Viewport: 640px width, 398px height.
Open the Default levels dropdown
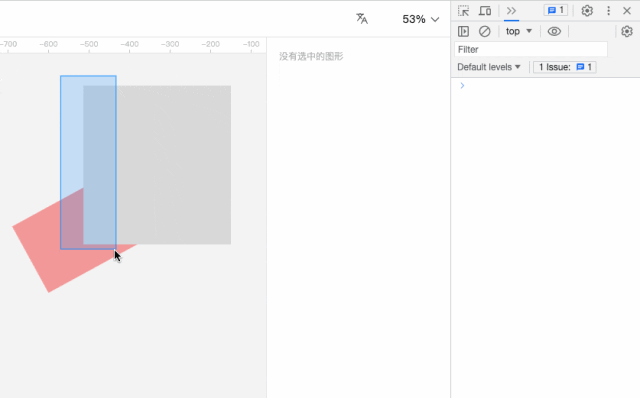tap(489, 67)
